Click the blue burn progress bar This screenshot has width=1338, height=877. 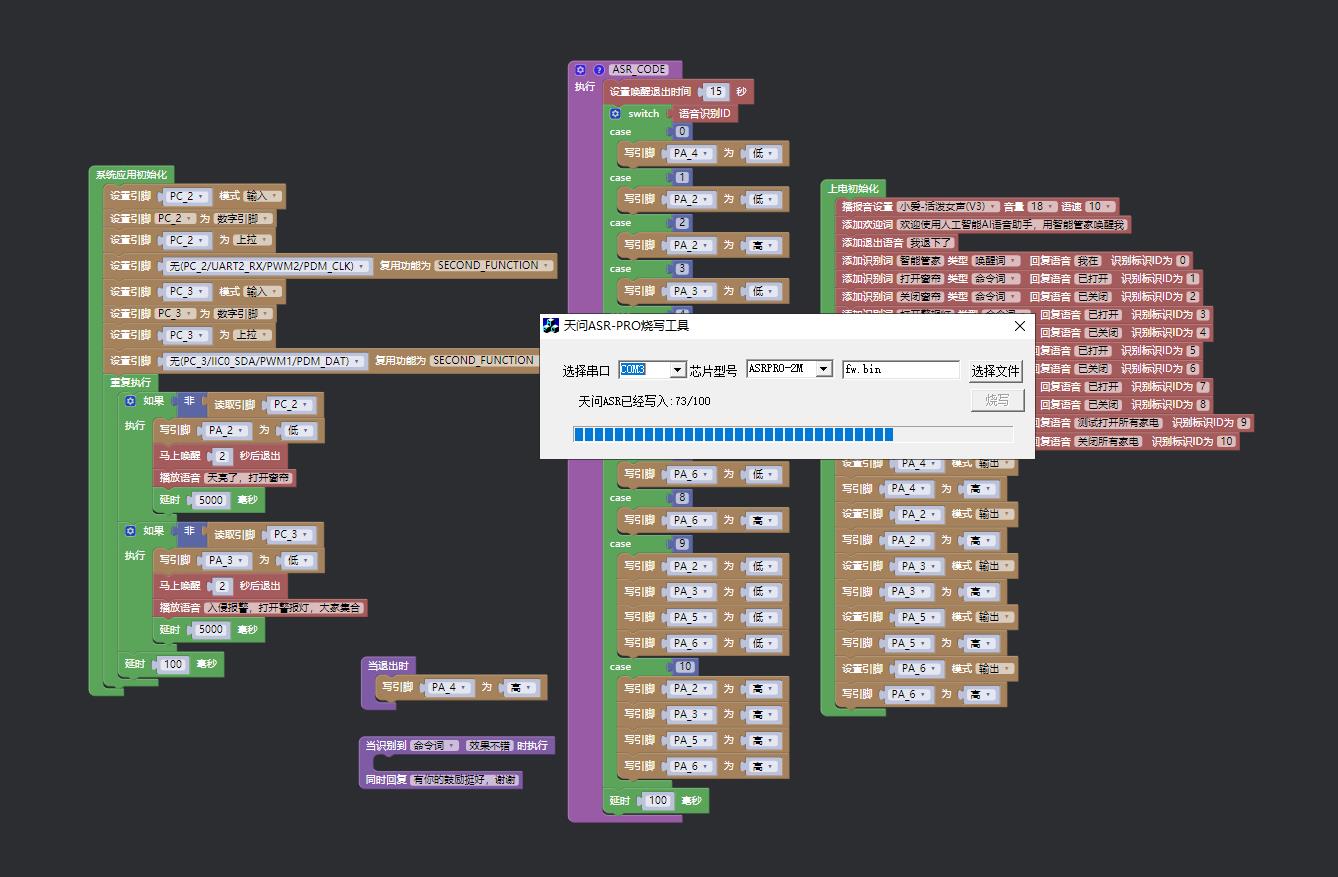(x=793, y=435)
